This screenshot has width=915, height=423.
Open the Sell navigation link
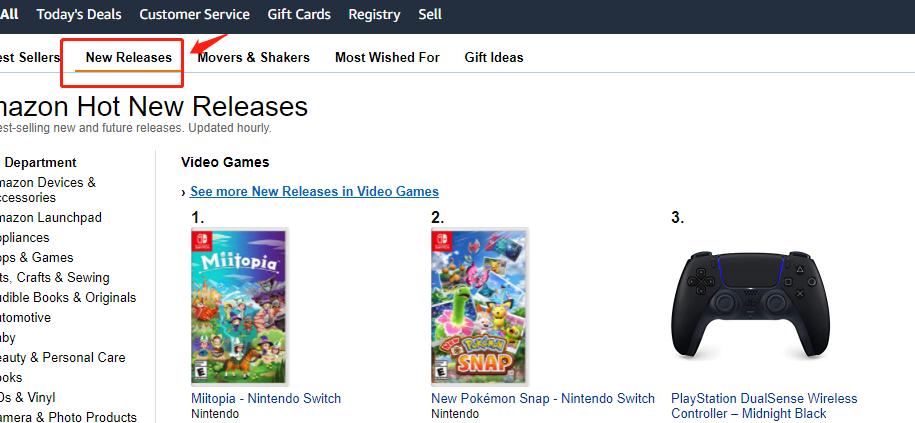[430, 15]
